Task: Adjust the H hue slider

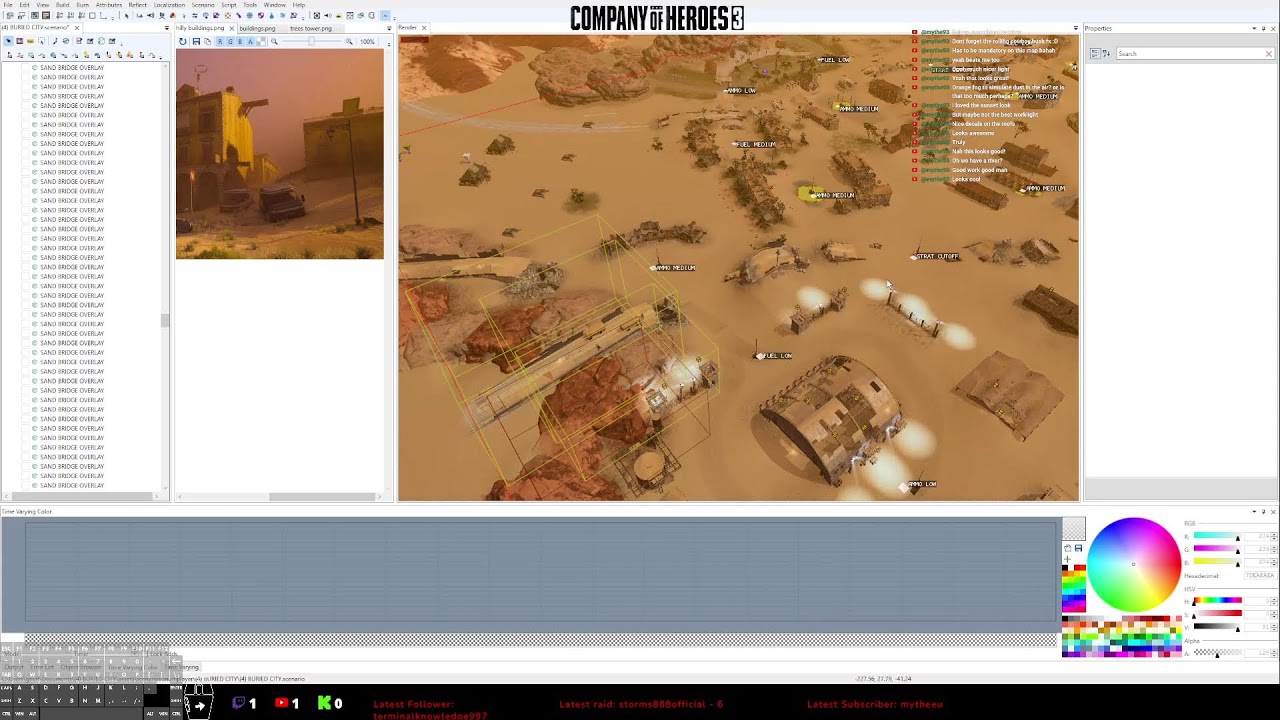Action: [x=1218, y=600]
